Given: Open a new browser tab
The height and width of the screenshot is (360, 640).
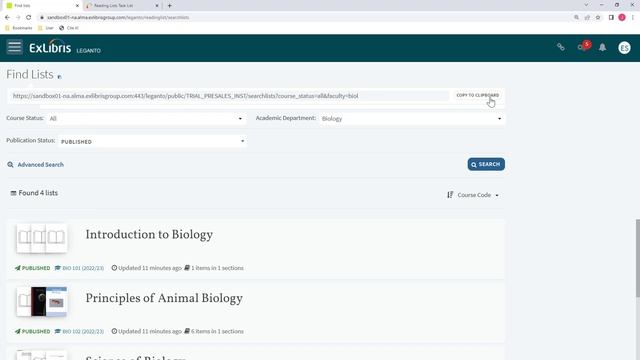Looking at the screenshot, I should 169,6.
